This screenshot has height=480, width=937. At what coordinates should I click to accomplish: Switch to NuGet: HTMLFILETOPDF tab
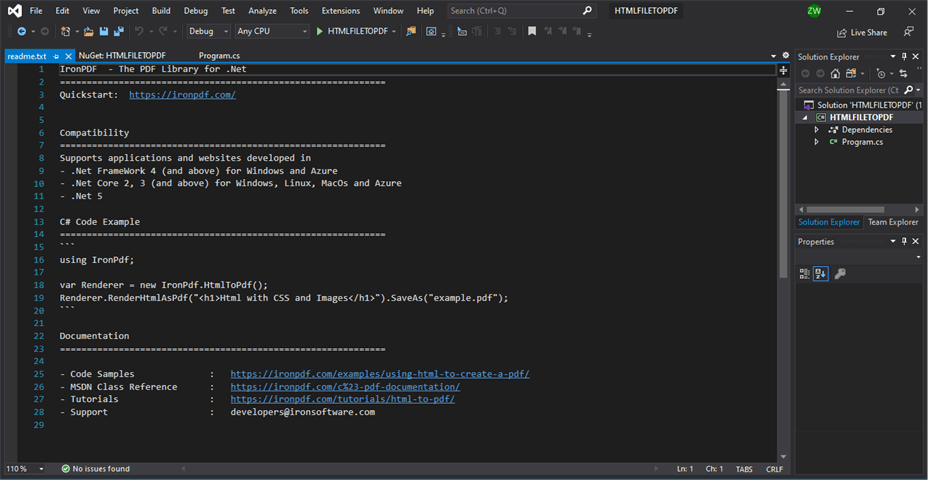click(x=123, y=56)
